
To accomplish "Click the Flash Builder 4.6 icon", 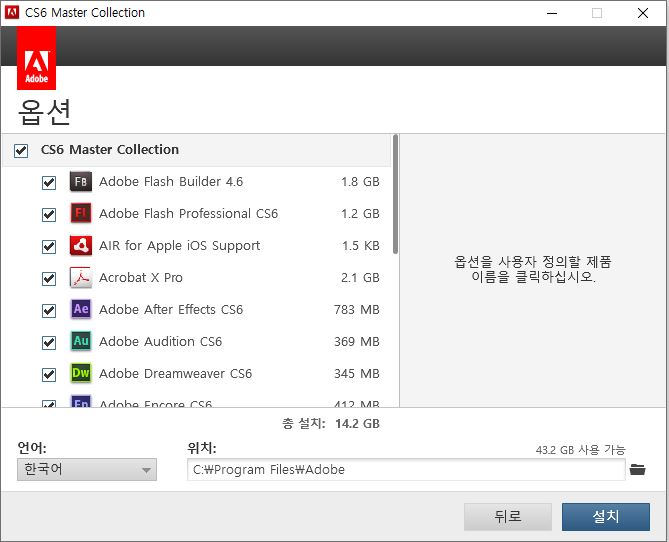I will point(81,181).
